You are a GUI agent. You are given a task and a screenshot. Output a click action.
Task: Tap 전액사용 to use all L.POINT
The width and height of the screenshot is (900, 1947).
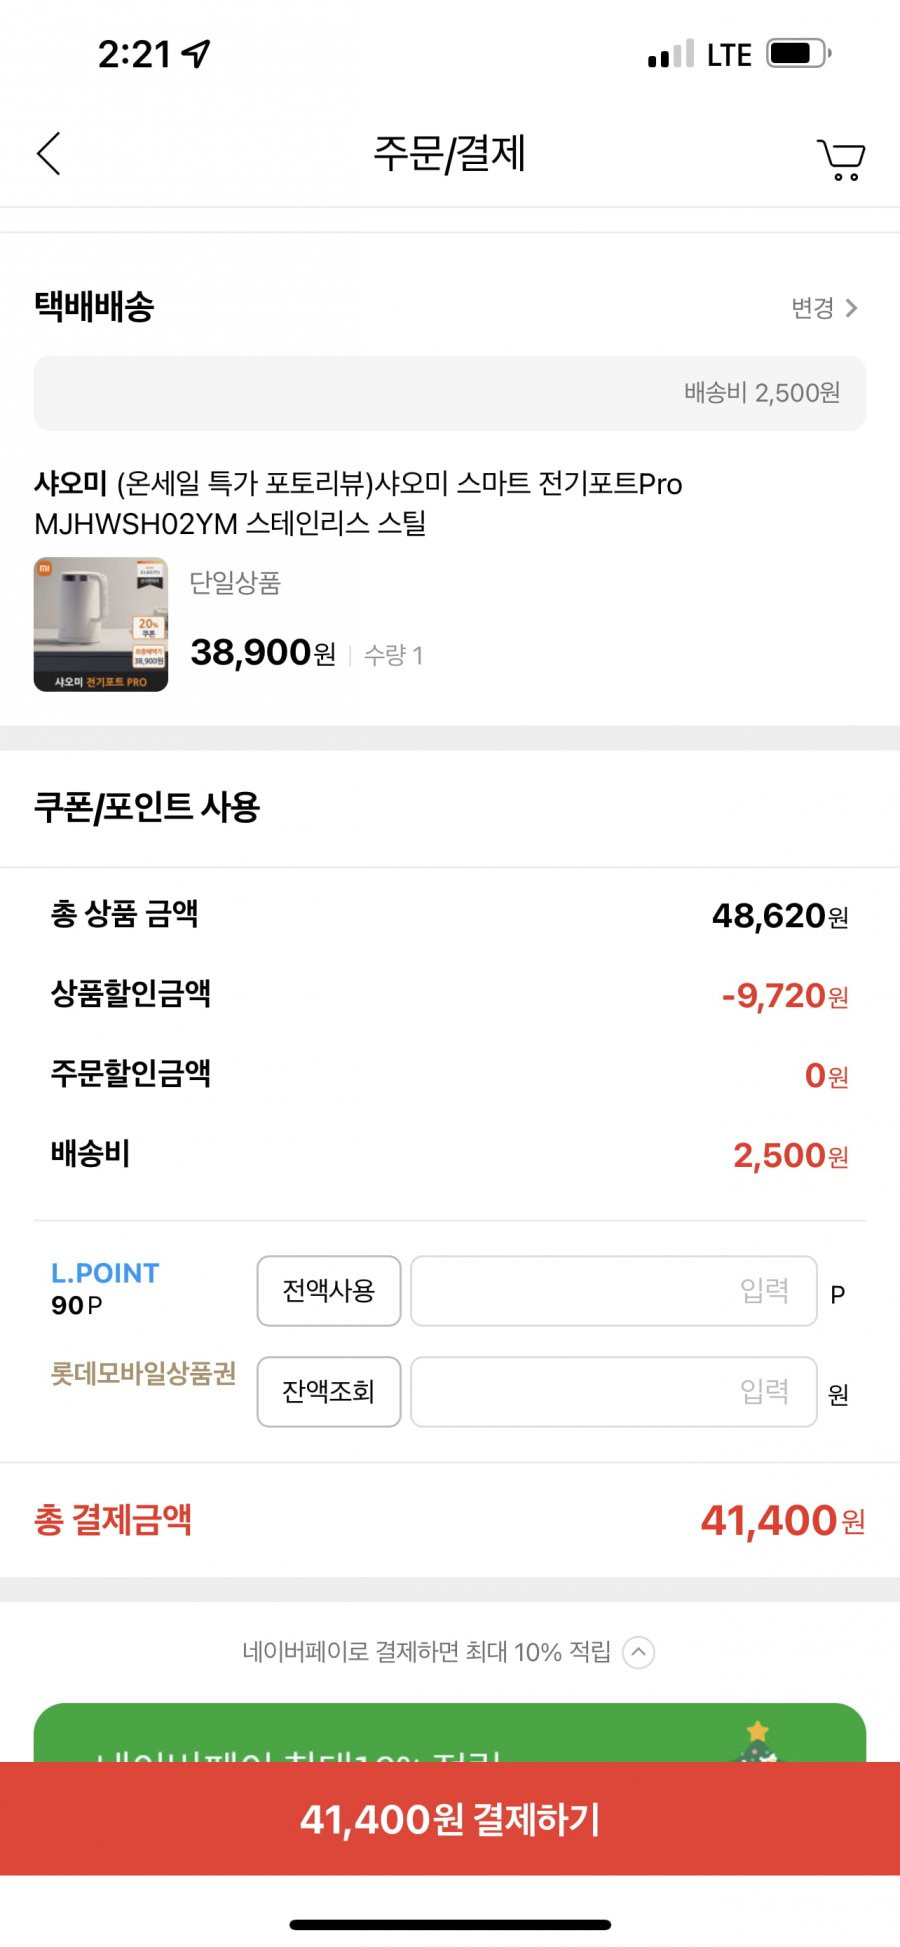[329, 1291]
